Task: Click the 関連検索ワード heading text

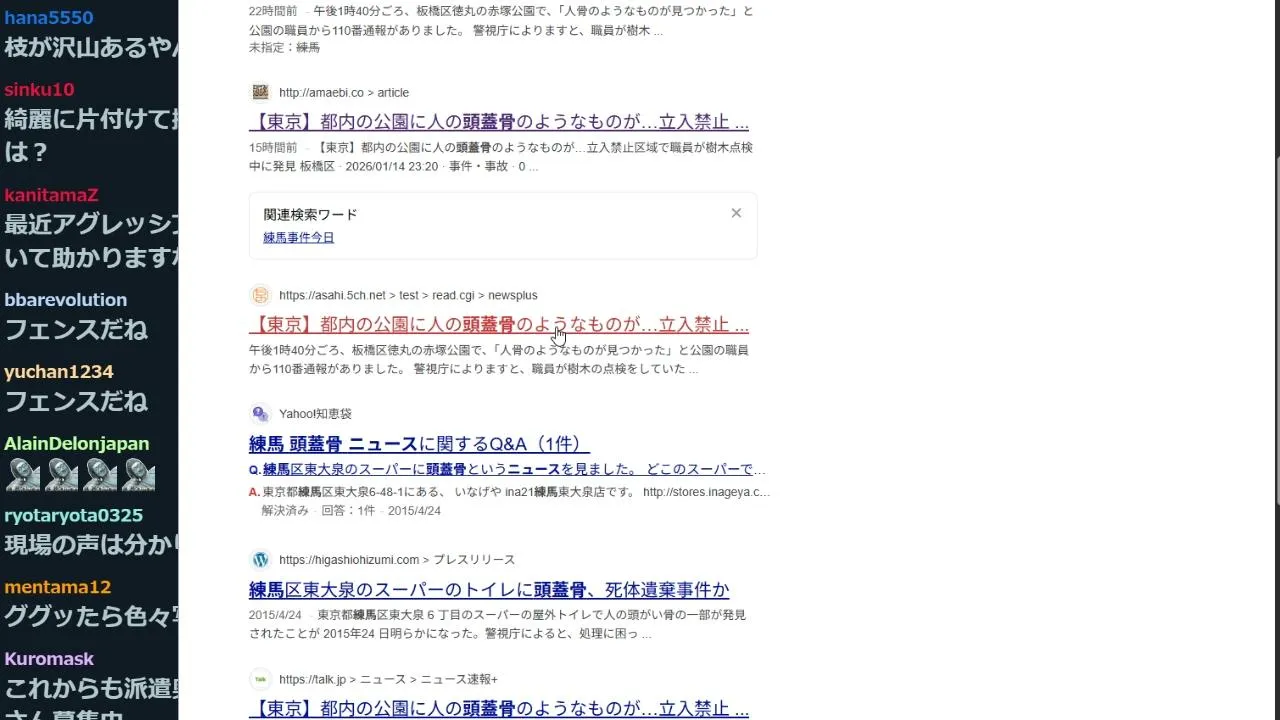Action: tap(310, 215)
